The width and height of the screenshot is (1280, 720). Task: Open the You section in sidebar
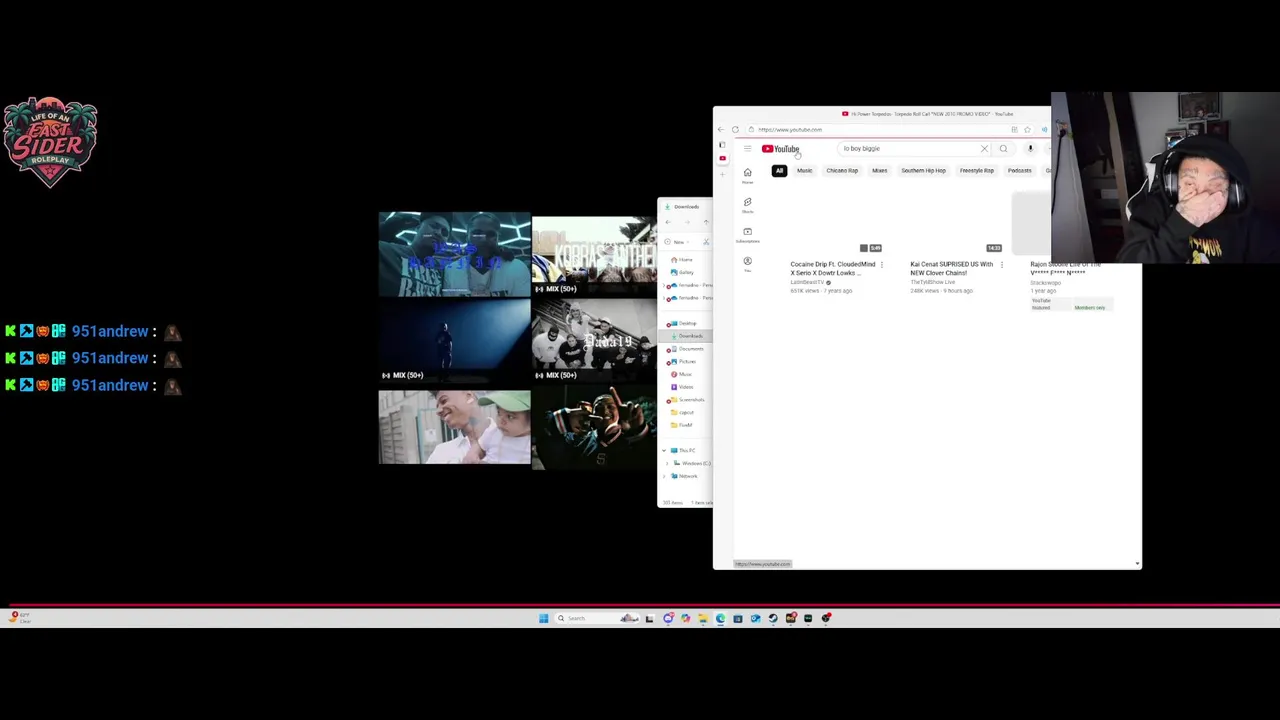747,264
